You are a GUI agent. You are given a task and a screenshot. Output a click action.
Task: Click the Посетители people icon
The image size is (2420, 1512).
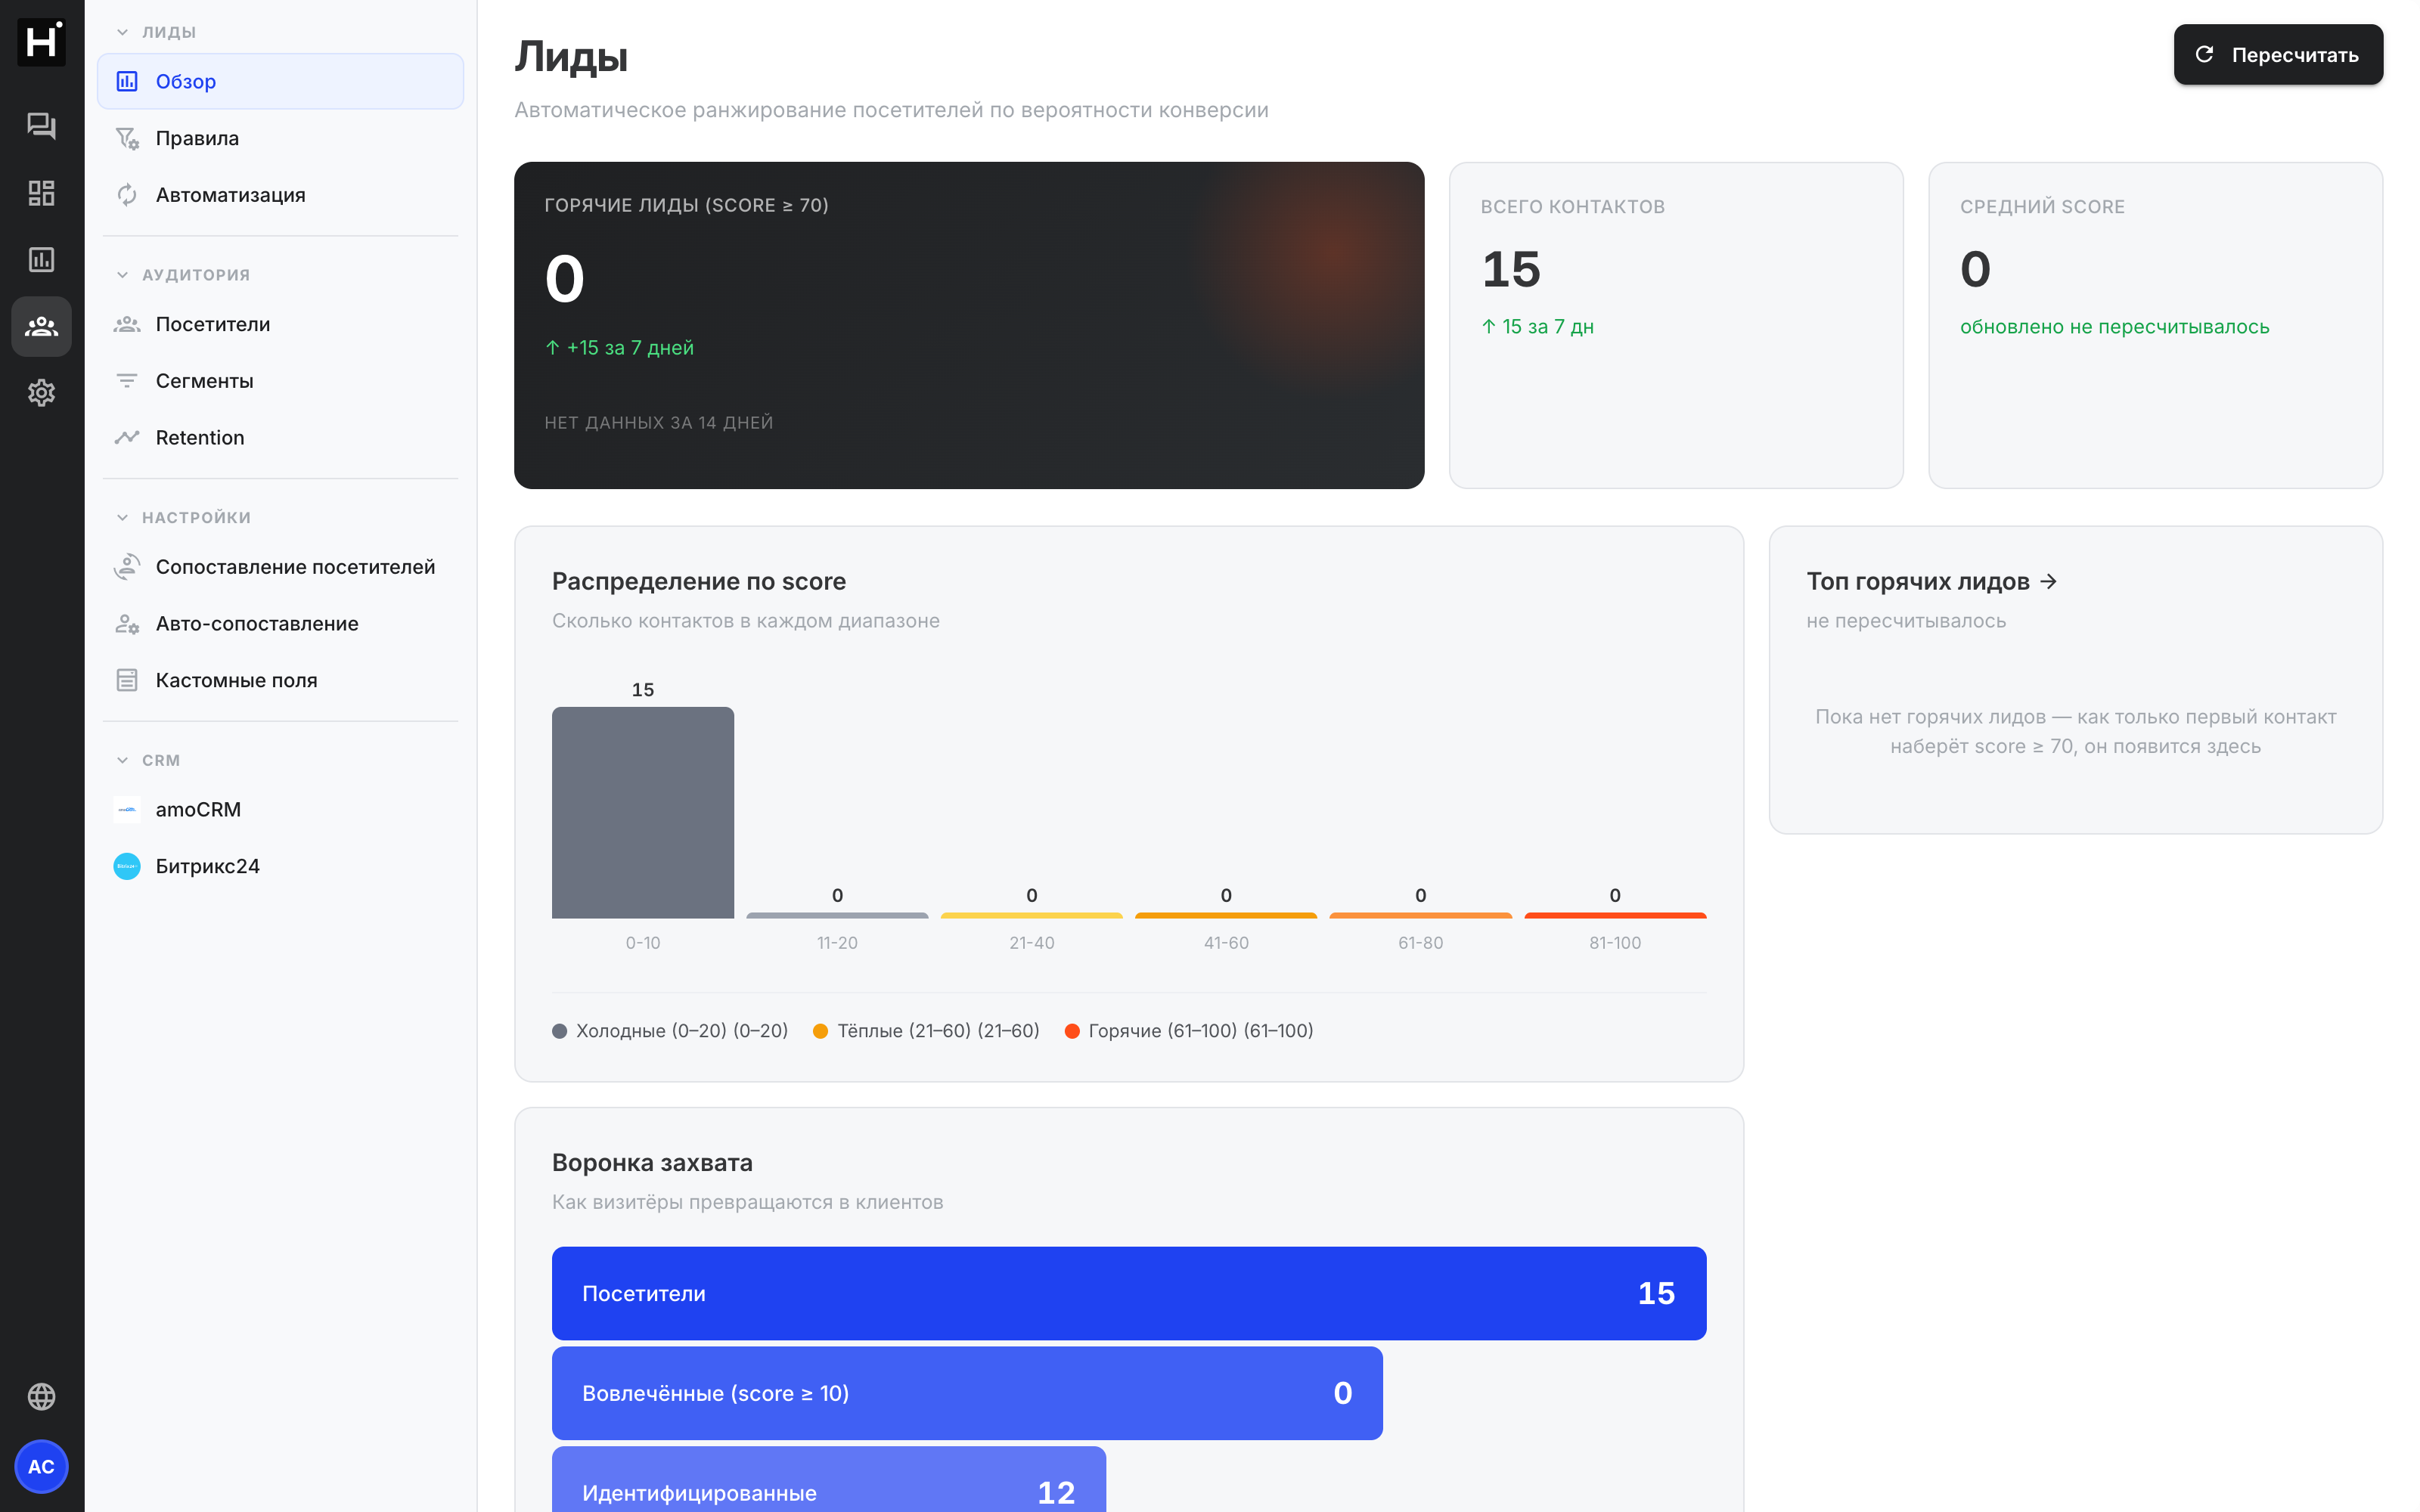(x=127, y=324)
